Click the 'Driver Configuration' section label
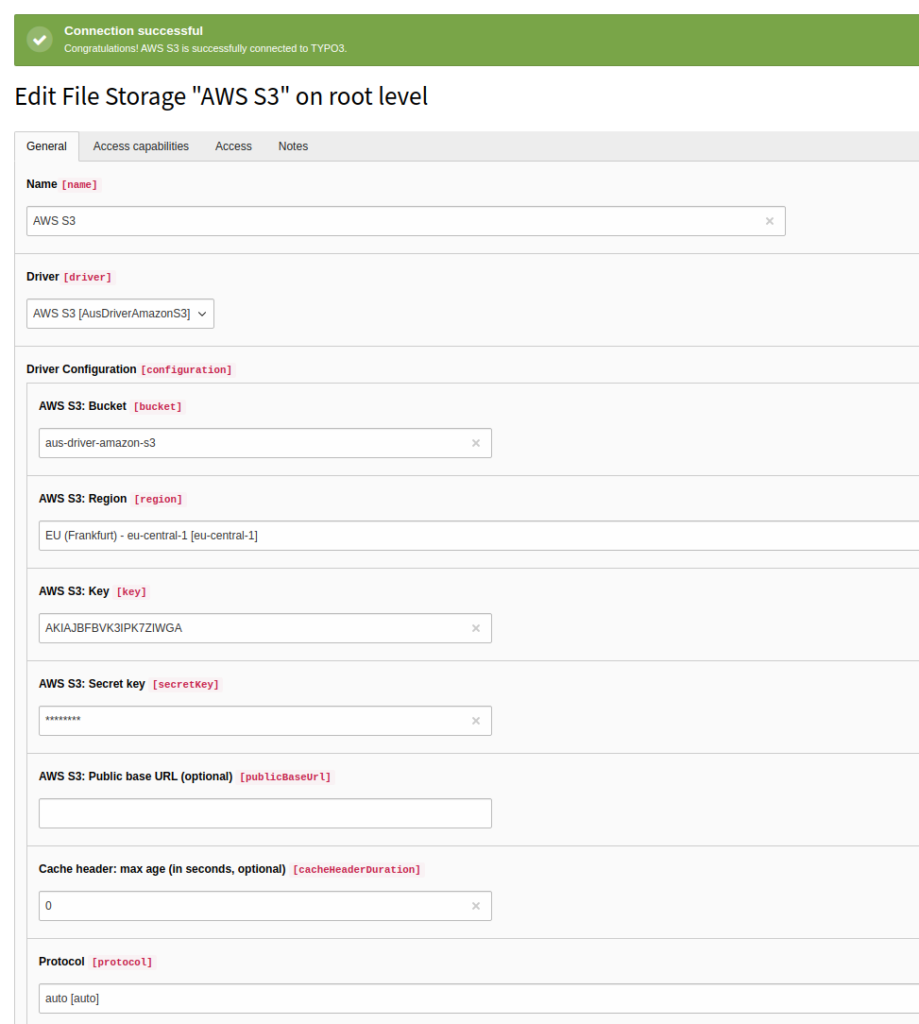 point(81,369)
